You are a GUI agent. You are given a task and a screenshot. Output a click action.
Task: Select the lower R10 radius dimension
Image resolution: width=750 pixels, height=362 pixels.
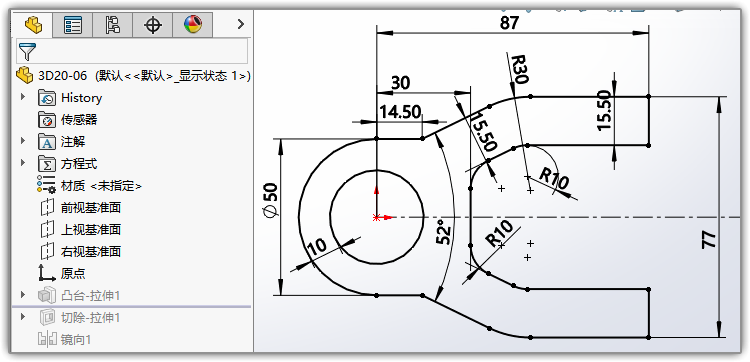(499, 233)
